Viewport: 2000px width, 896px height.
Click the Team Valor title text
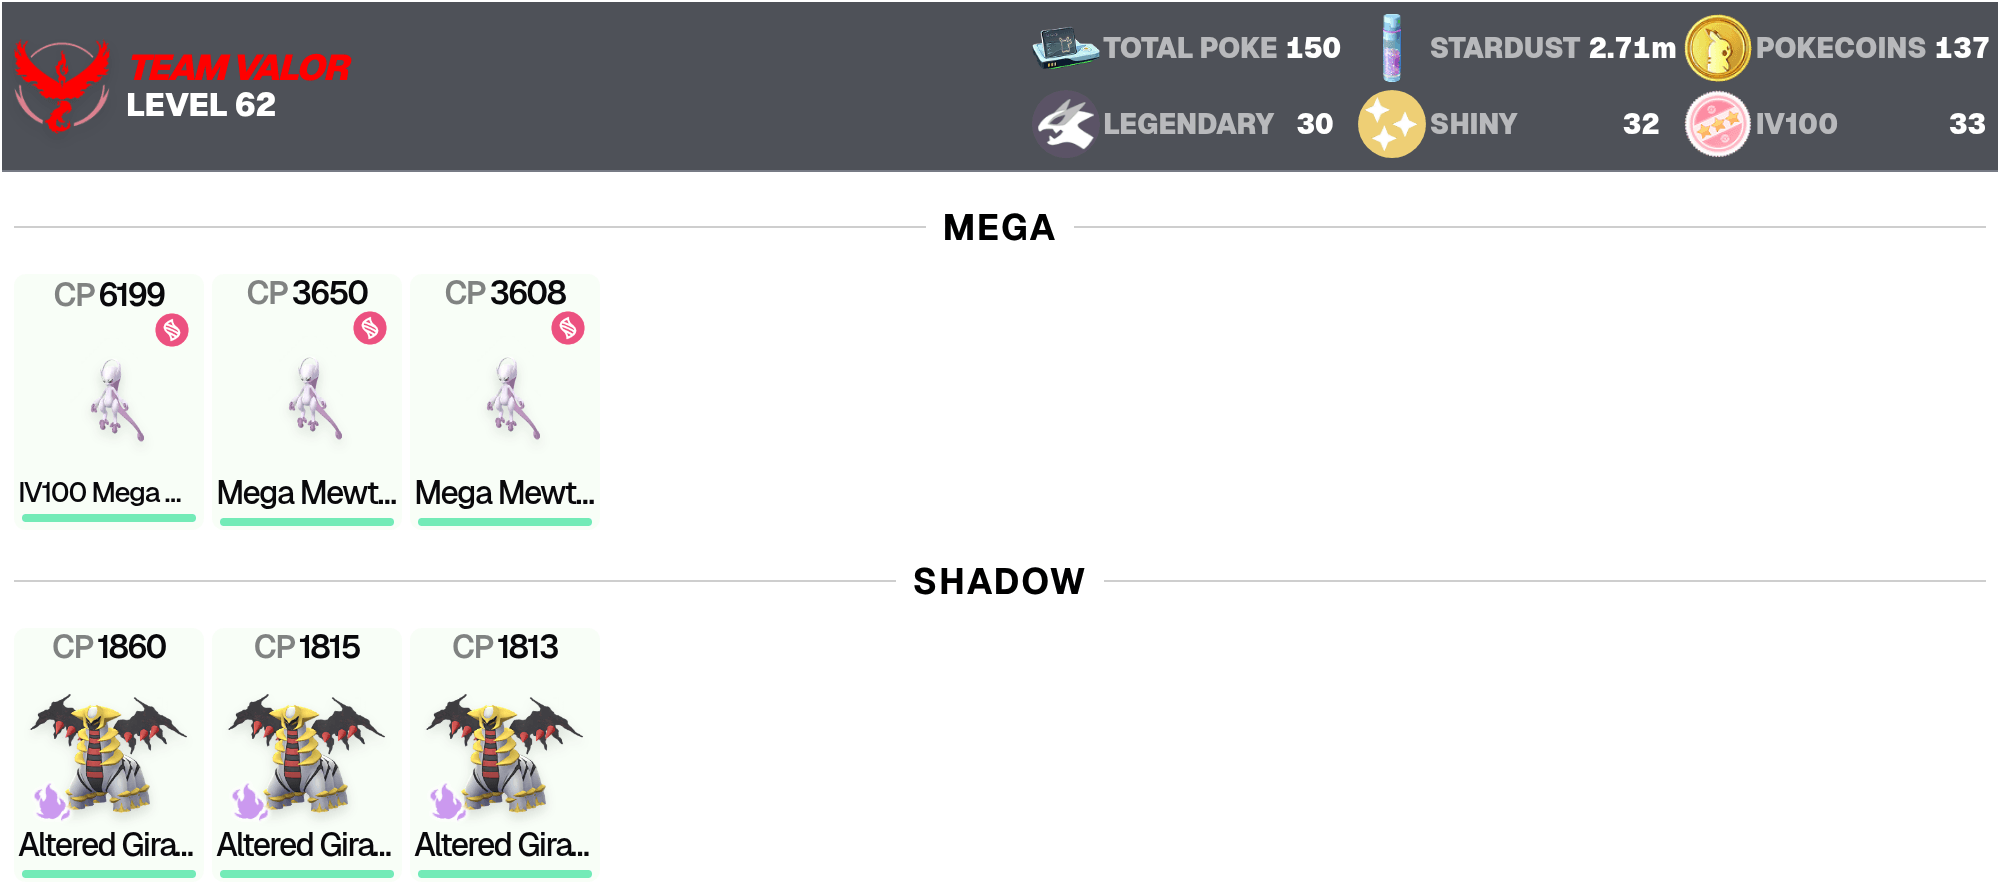tap(240, 67)
